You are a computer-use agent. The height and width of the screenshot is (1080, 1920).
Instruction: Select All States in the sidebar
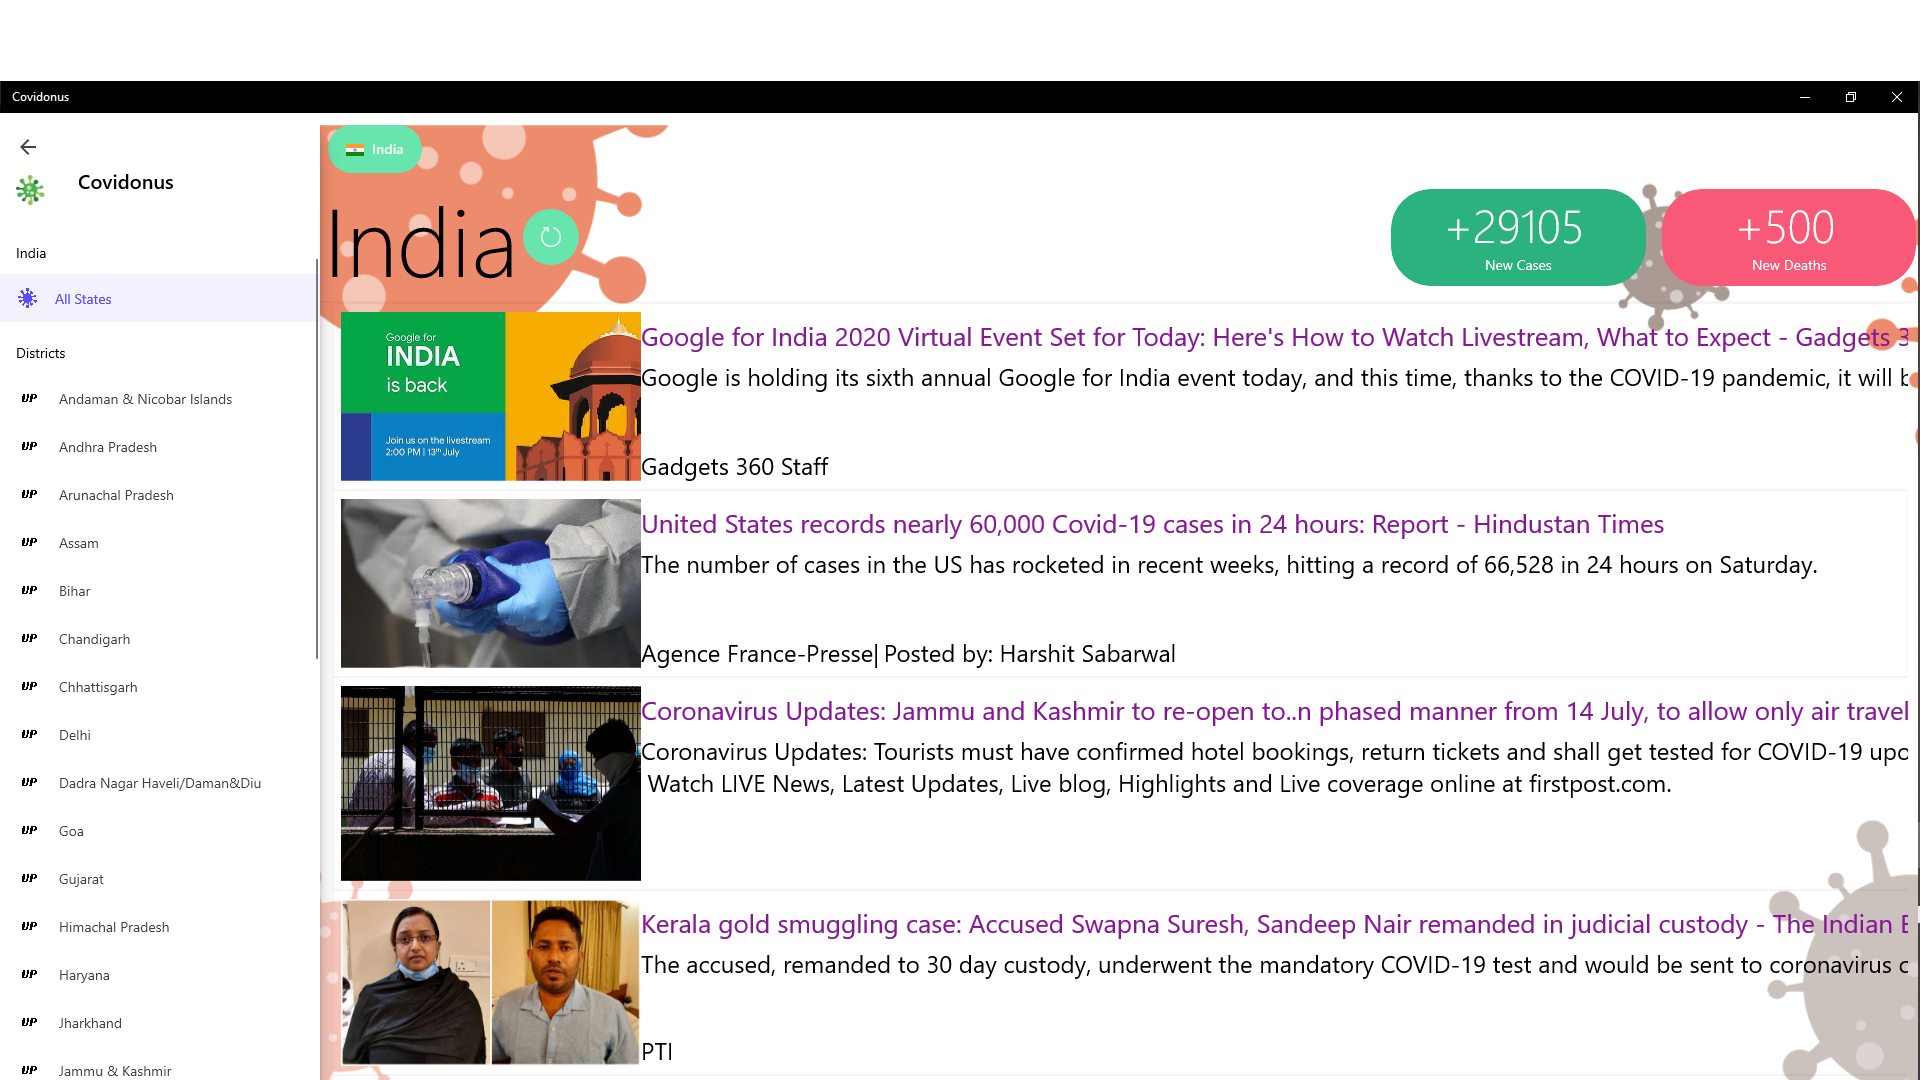click(x=83, y=299)
